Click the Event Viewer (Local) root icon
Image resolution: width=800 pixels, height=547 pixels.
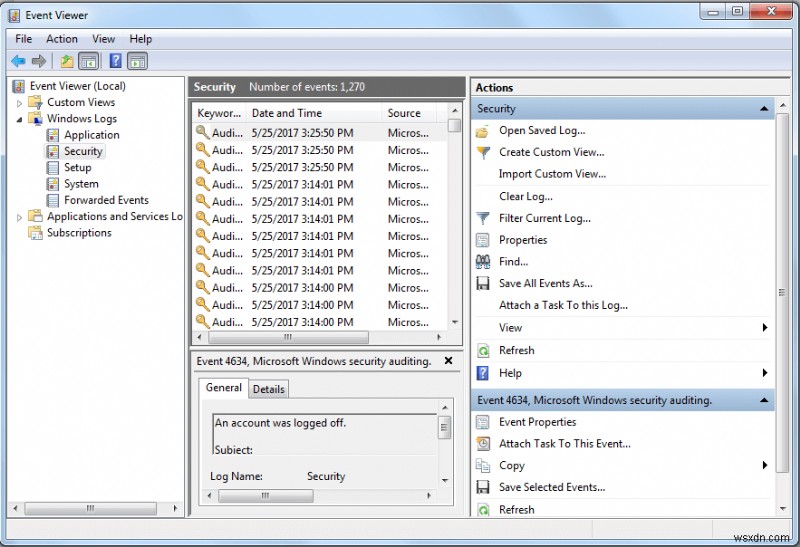click(x=19, y=86)
